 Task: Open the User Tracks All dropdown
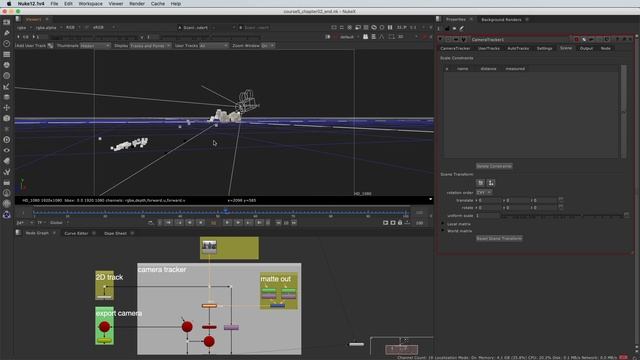coord(213,46)
